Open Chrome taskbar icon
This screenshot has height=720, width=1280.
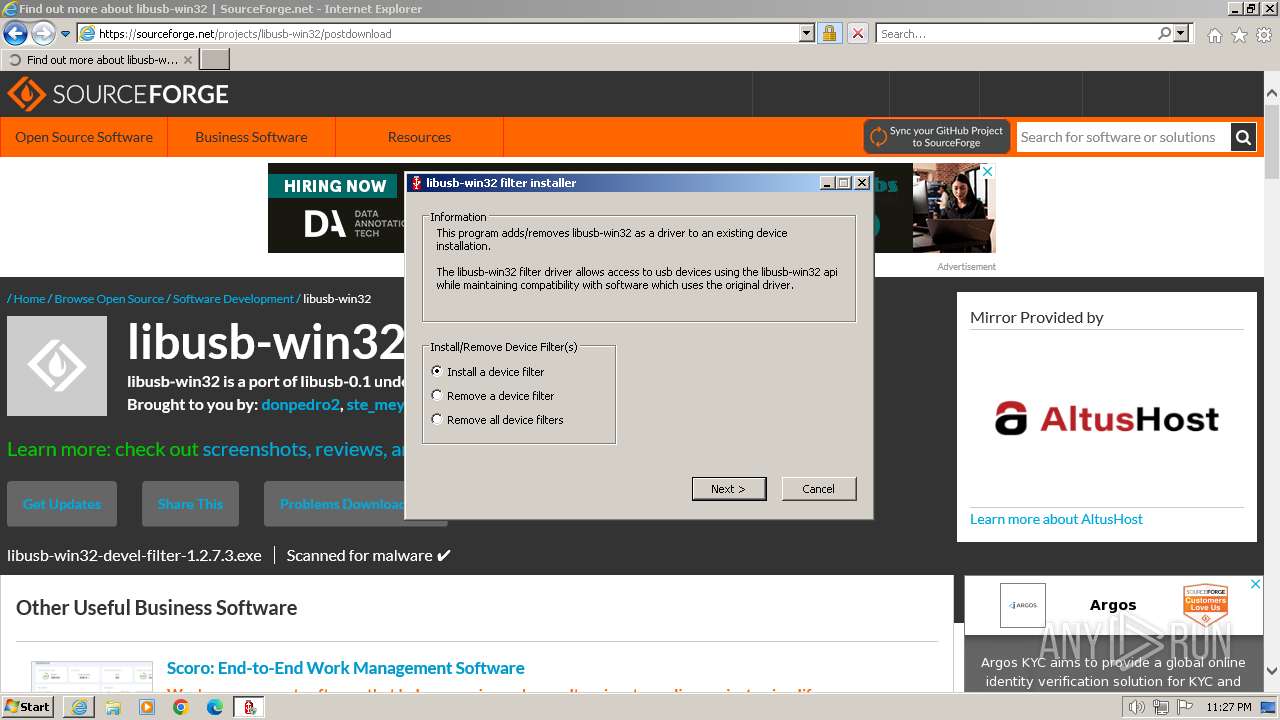click(x=181, y=707)
